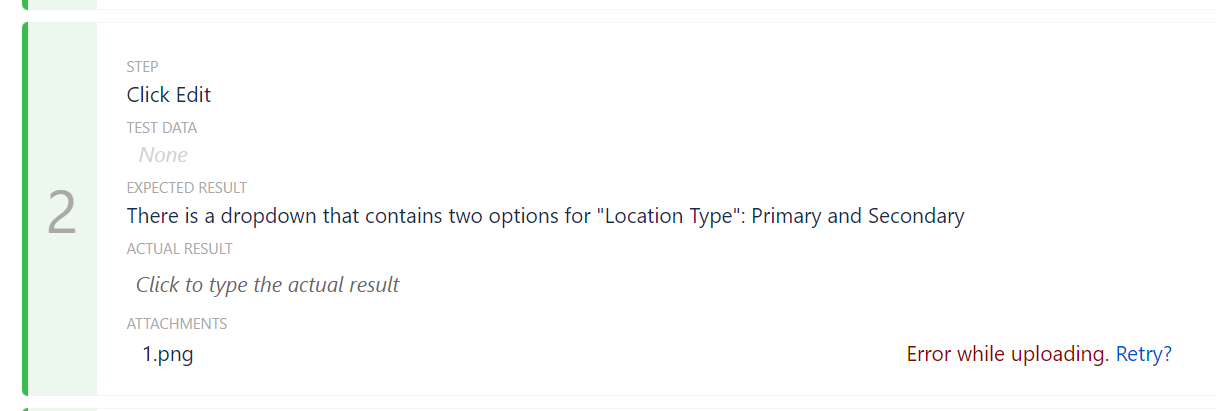Viewport: 1216px width, 411px height.
Task: Click the green status bar of the next step
Action: (x=26, y=409)
